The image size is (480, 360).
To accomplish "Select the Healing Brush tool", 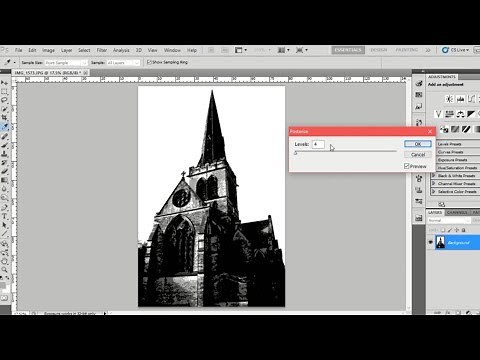I will coord(4,136).
